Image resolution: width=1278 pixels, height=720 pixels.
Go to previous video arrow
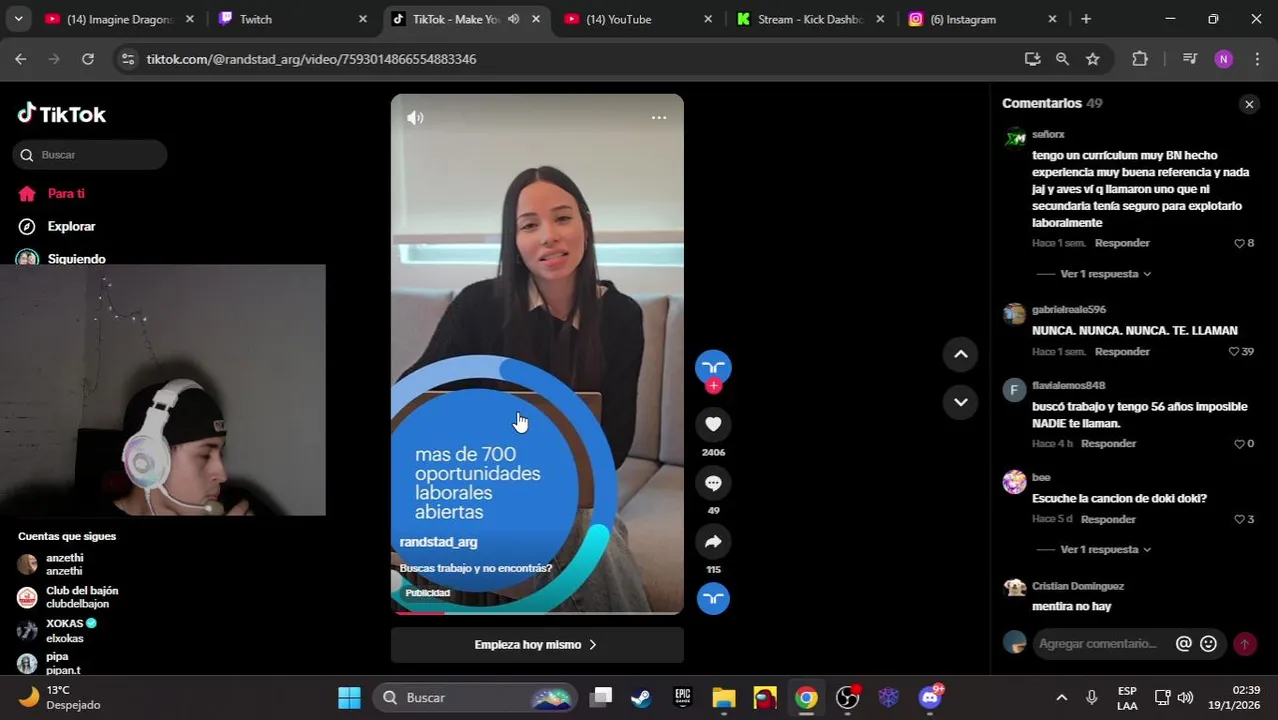click(961, 354)
